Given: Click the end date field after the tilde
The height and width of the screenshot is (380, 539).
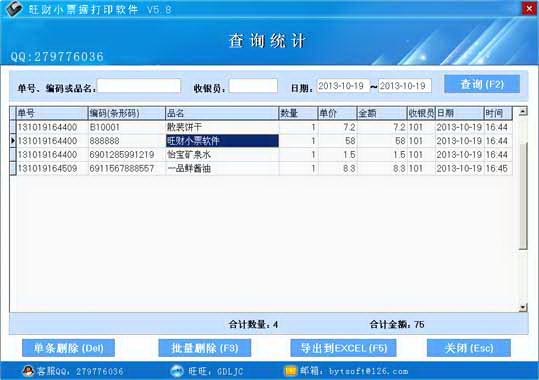Looking at the screenshot, I should pos(405,86).
